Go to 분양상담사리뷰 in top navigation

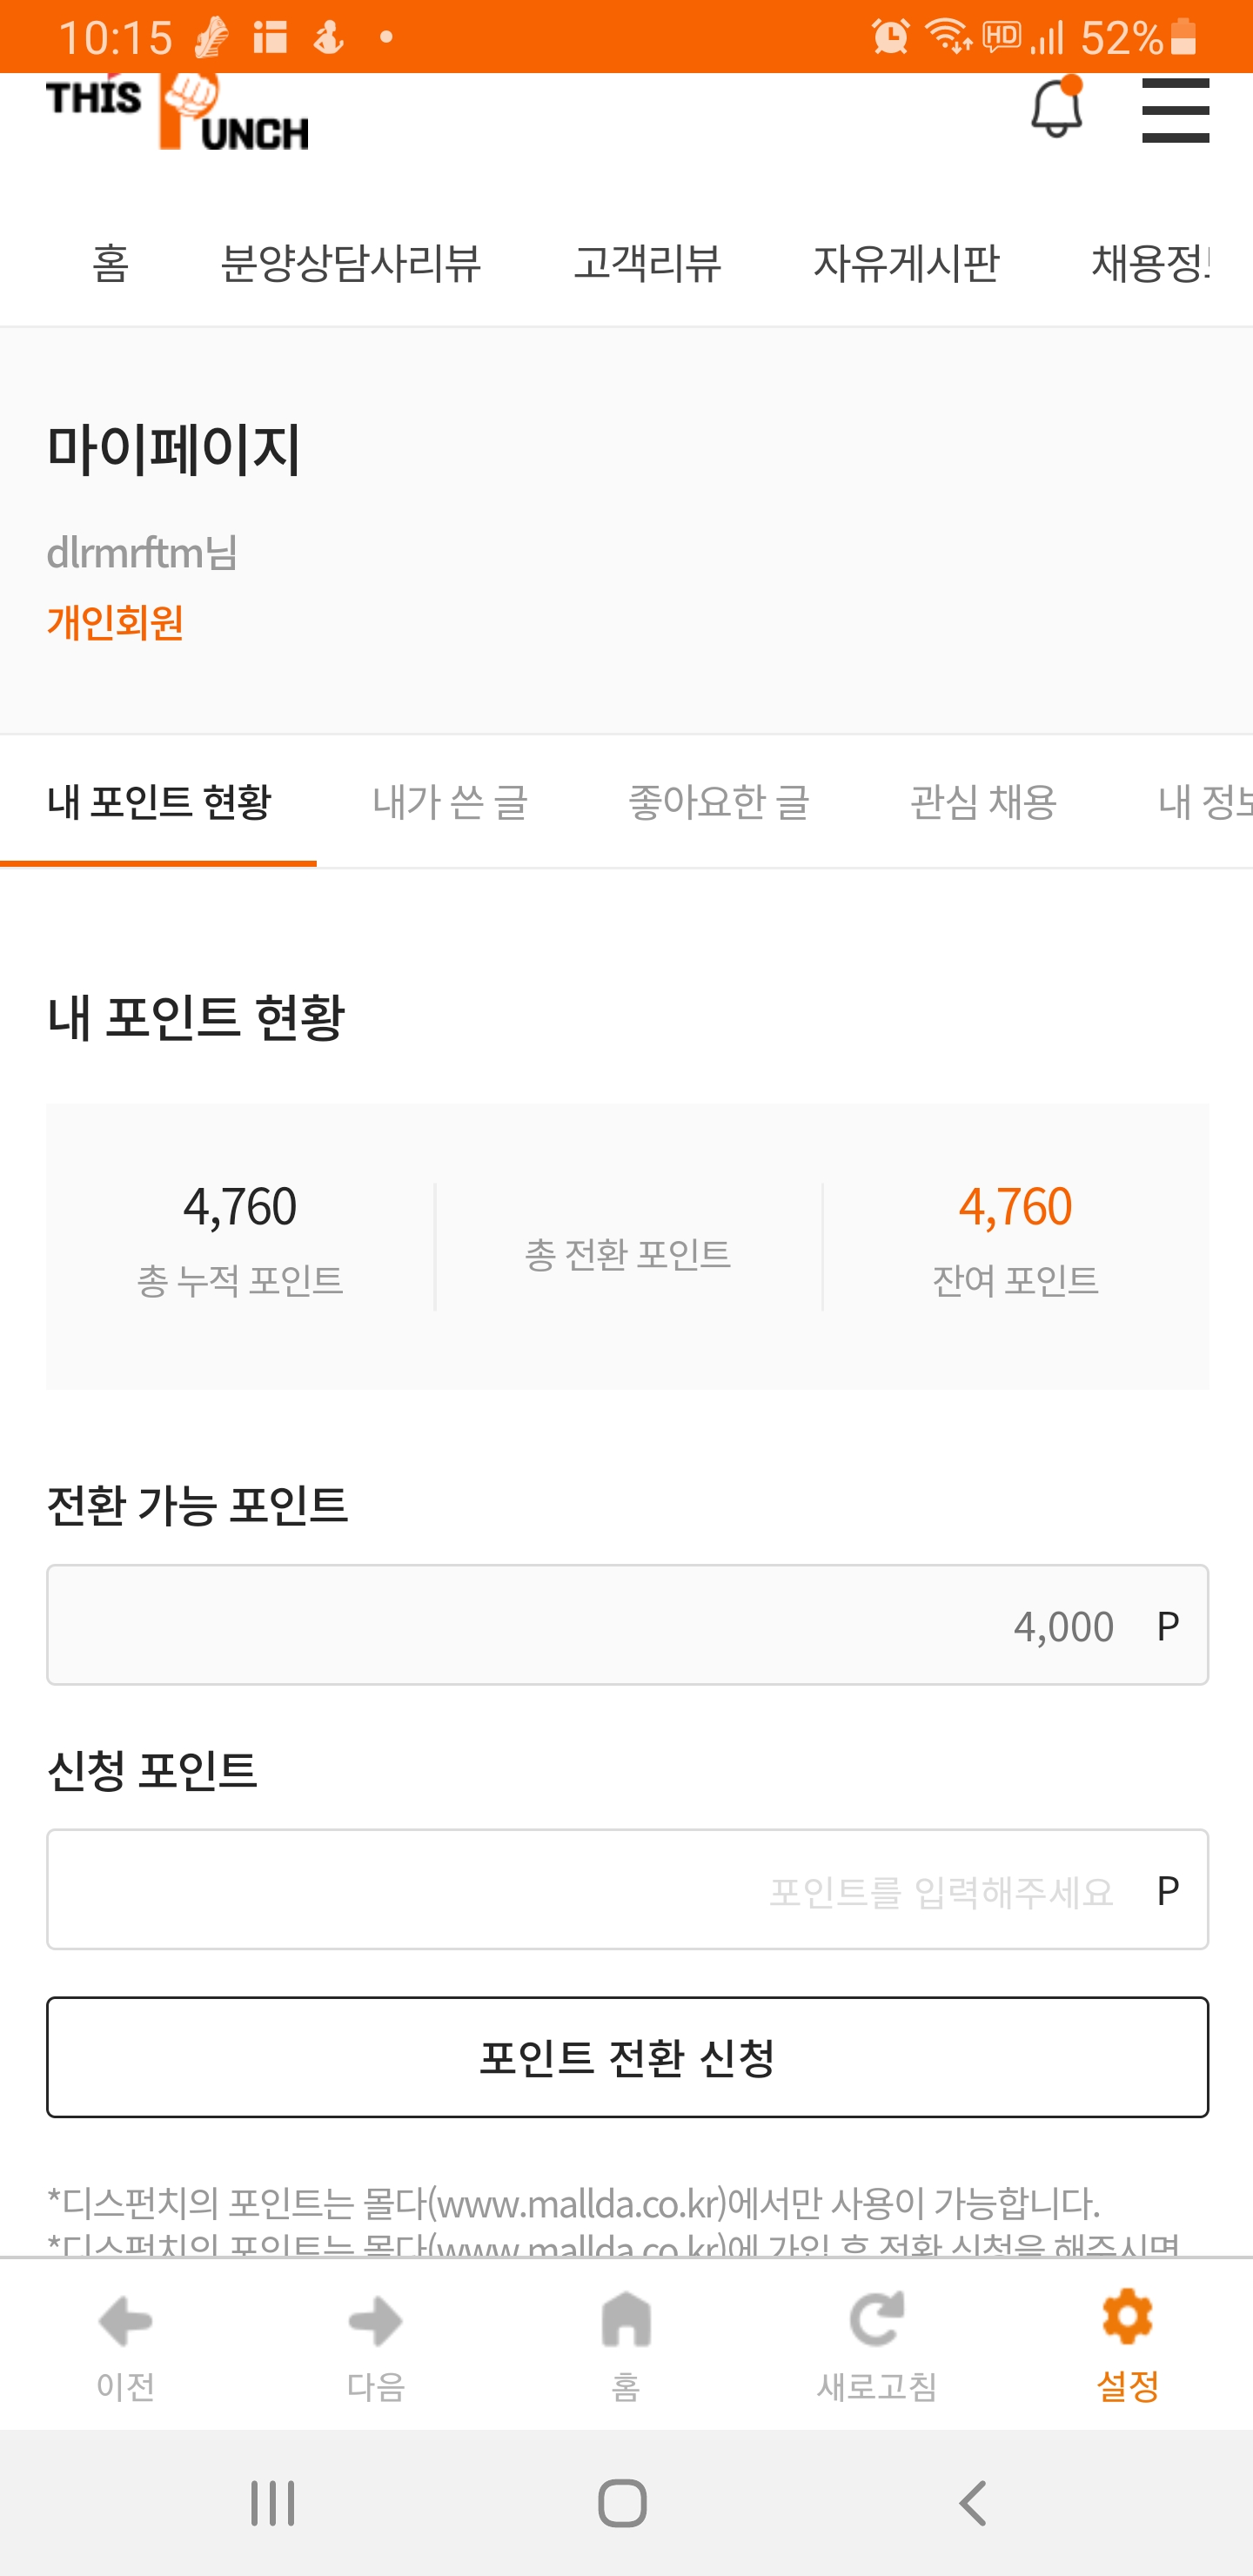(350, 264)
